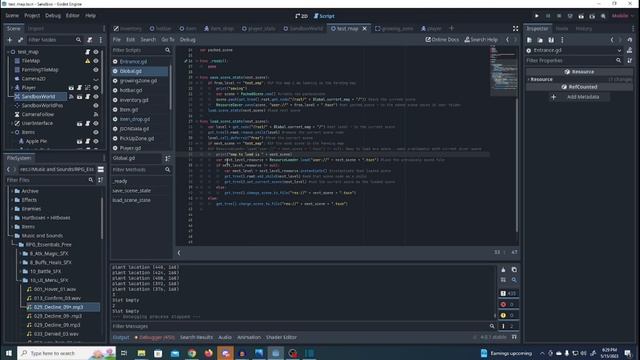The image size is (640, 360).
Task: Toggle standard messages filter in Output
Action: click(x=508, y=293)
